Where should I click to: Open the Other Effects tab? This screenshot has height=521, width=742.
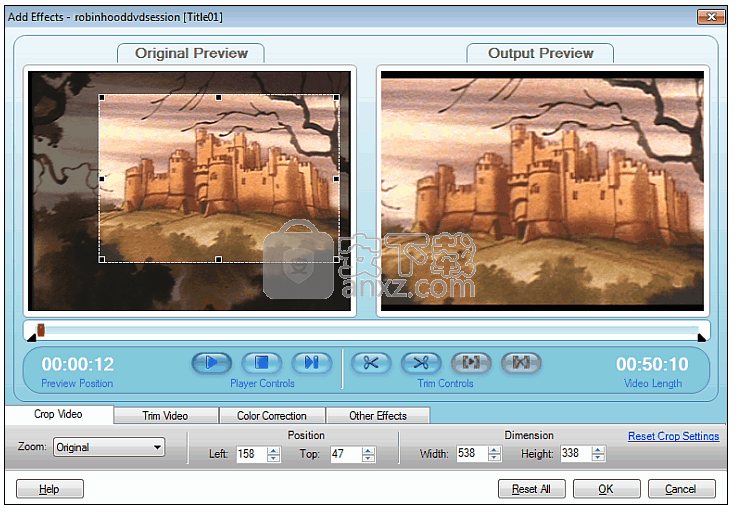(x=378, y=415)
